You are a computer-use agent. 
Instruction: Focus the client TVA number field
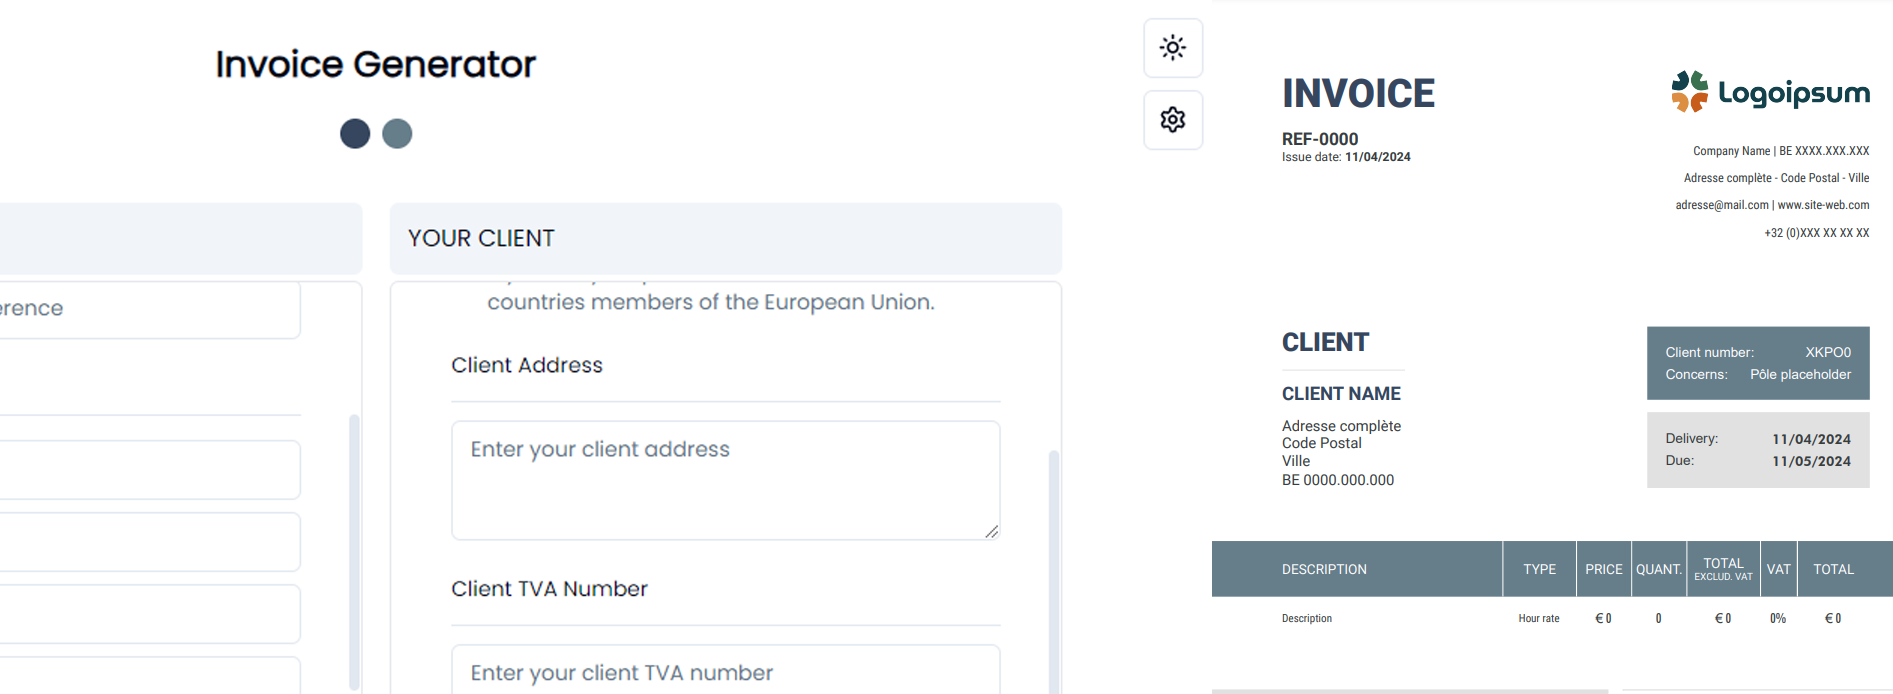click(x=725, y=672)
